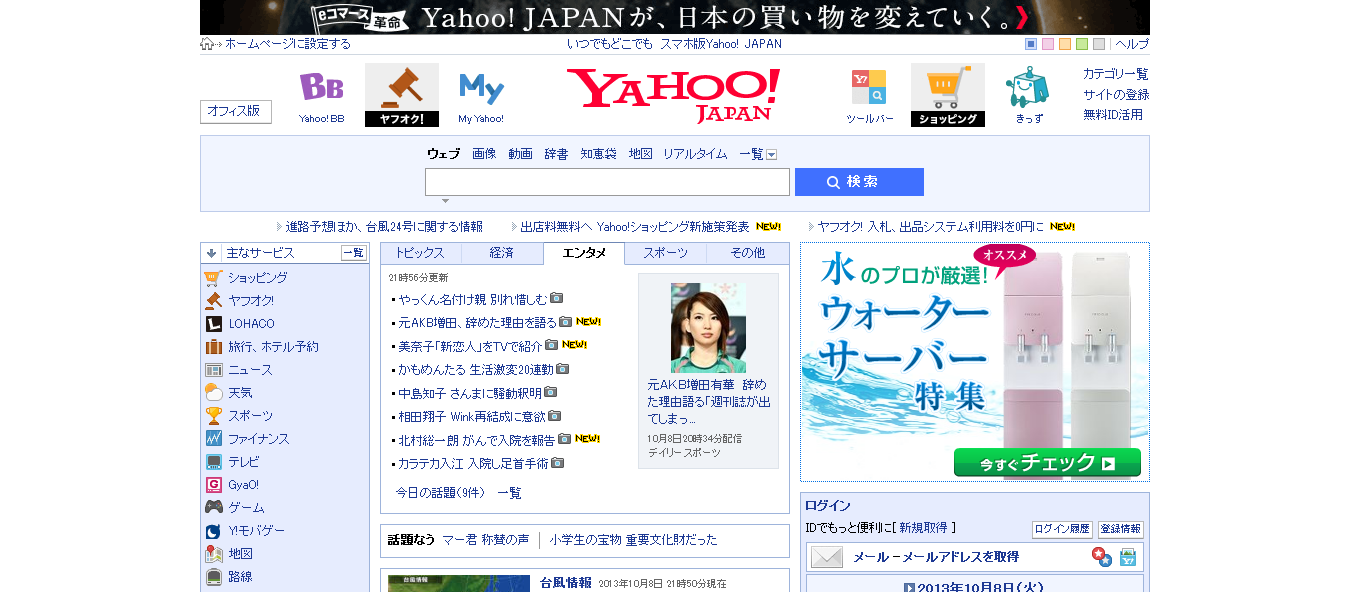Open Yahoo Auctions gavel icon

(x=402, y=95)
